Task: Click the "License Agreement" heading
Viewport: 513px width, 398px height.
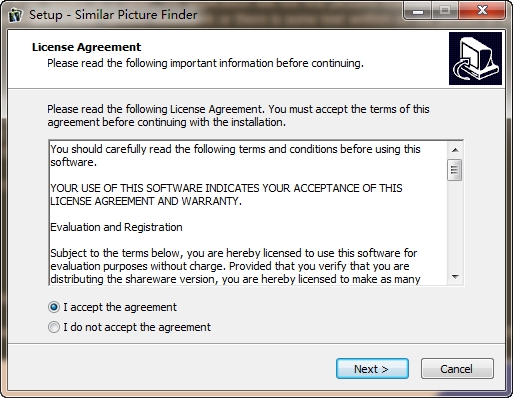Action: tap(87, 47)
